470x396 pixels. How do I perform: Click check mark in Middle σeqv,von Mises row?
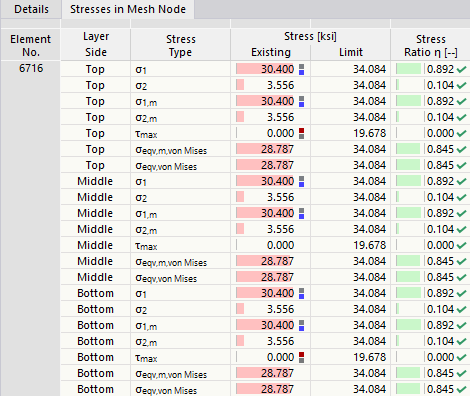click(x=462, y=277)
